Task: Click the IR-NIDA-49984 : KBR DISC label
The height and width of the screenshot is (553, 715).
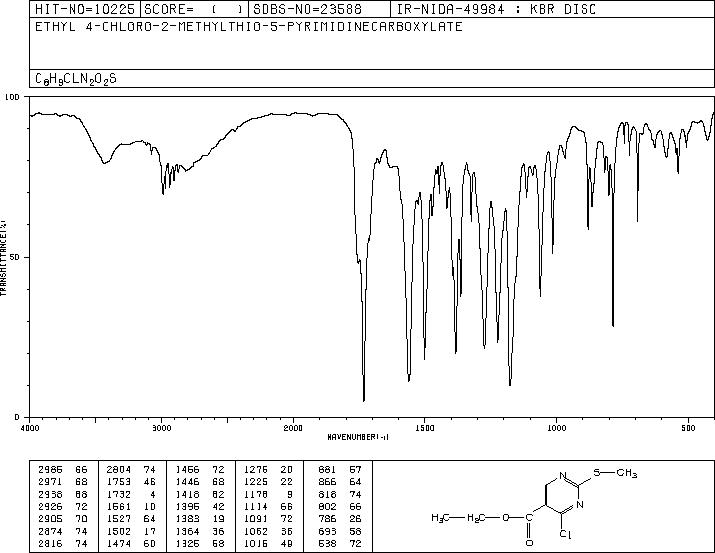Action: [496, 9]
